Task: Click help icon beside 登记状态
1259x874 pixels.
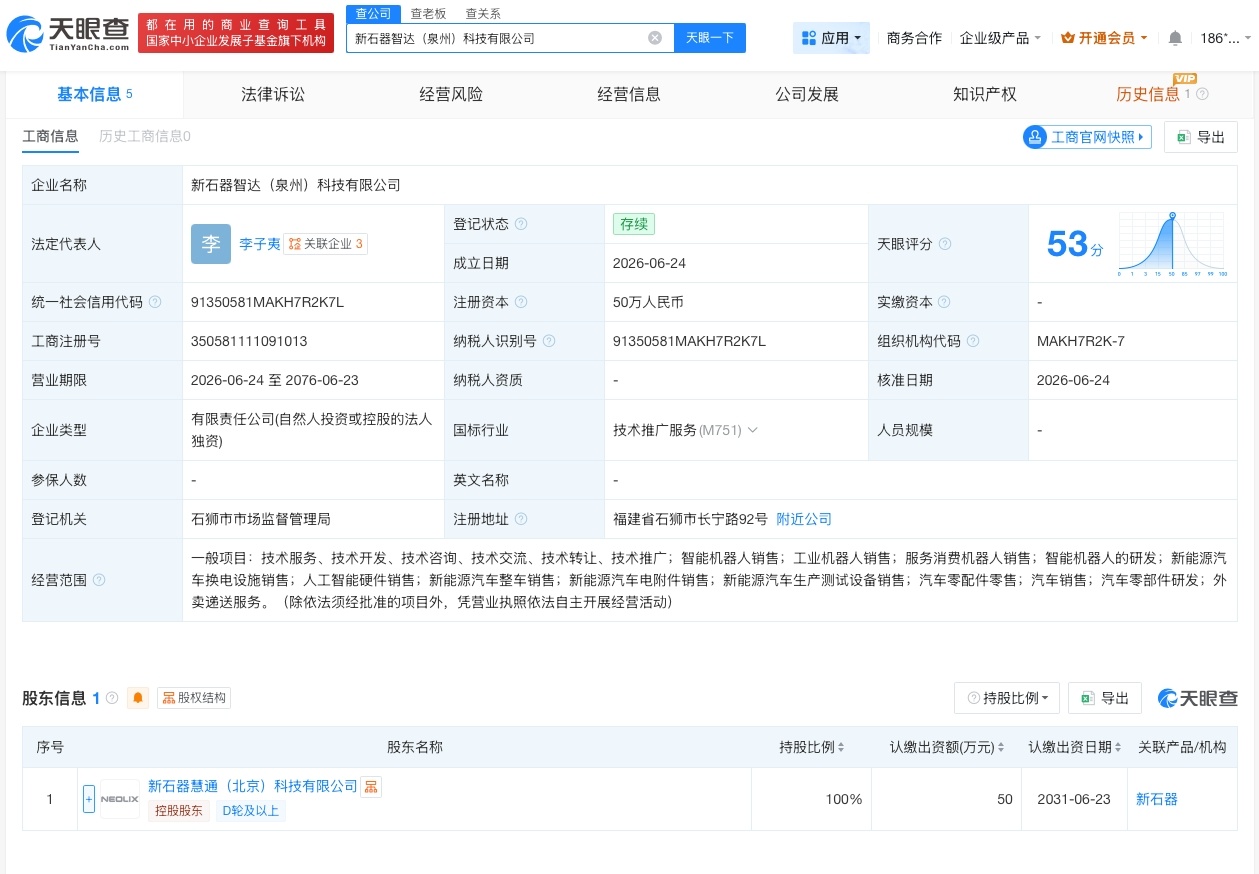Action: pyautogui.click(x=521, y=224)
